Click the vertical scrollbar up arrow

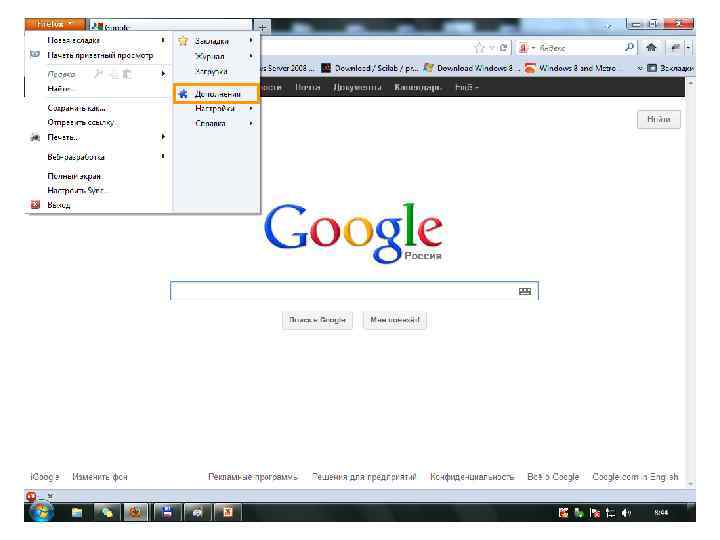[690, 83]
